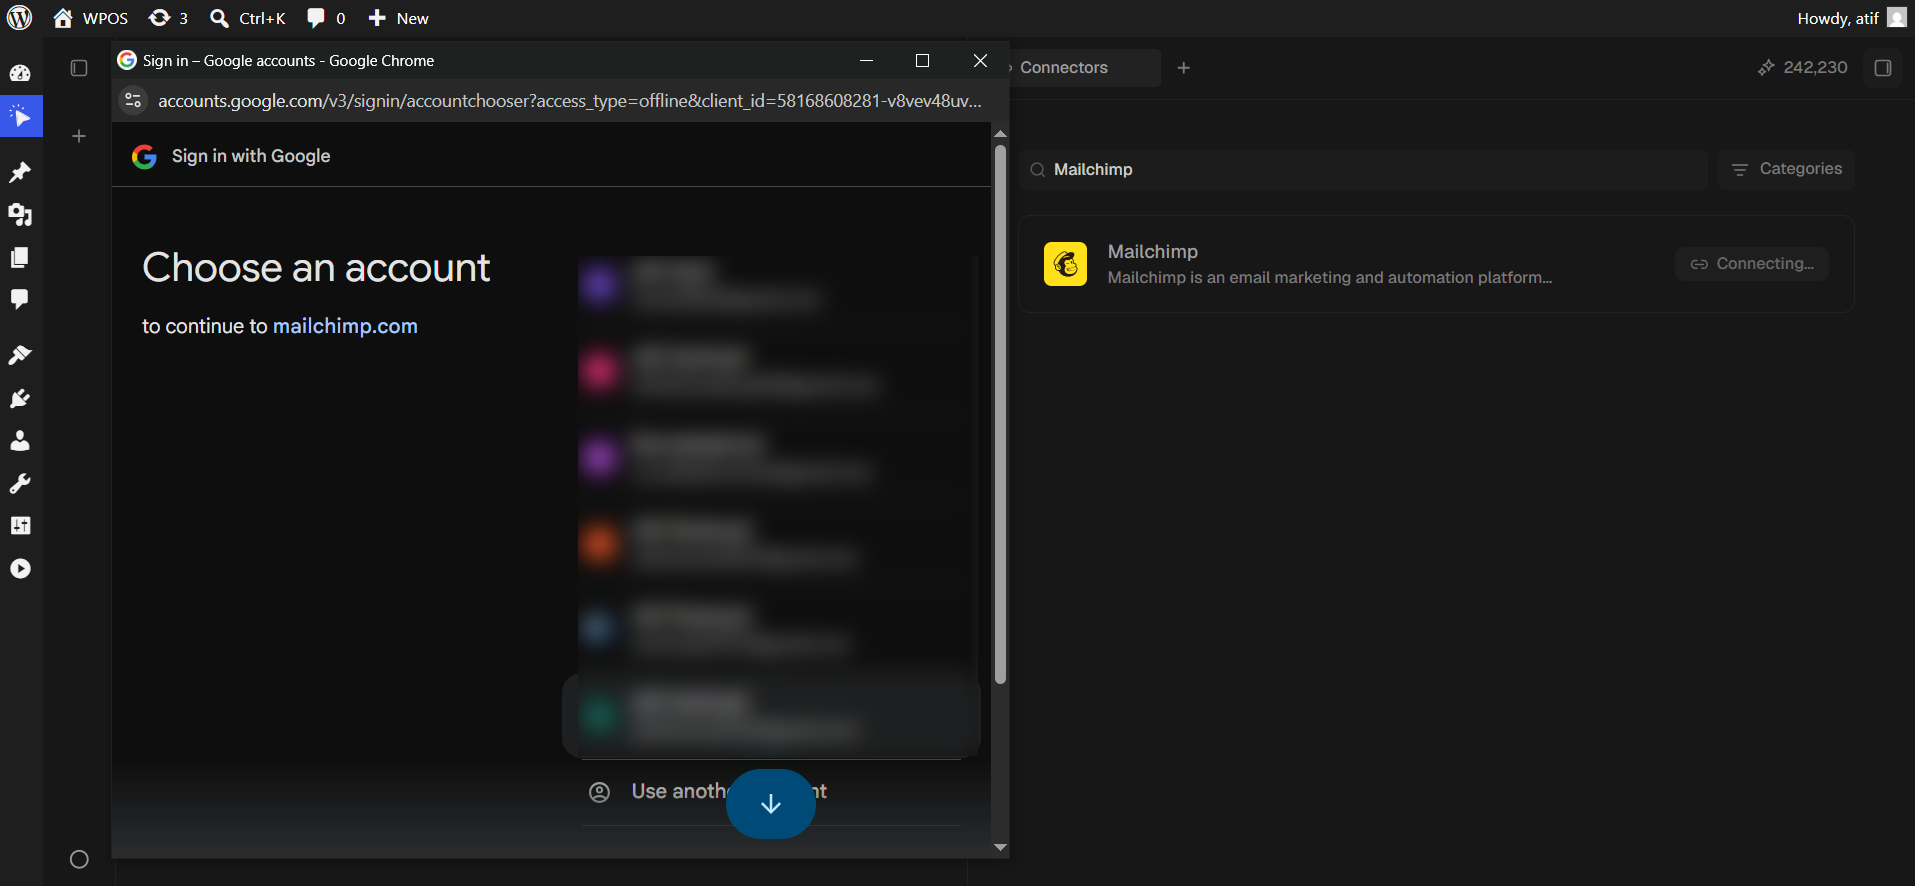This screenshot has height=886, width=1915.
Task: Open the Ctrl+K search command
Action: [248, 18]
